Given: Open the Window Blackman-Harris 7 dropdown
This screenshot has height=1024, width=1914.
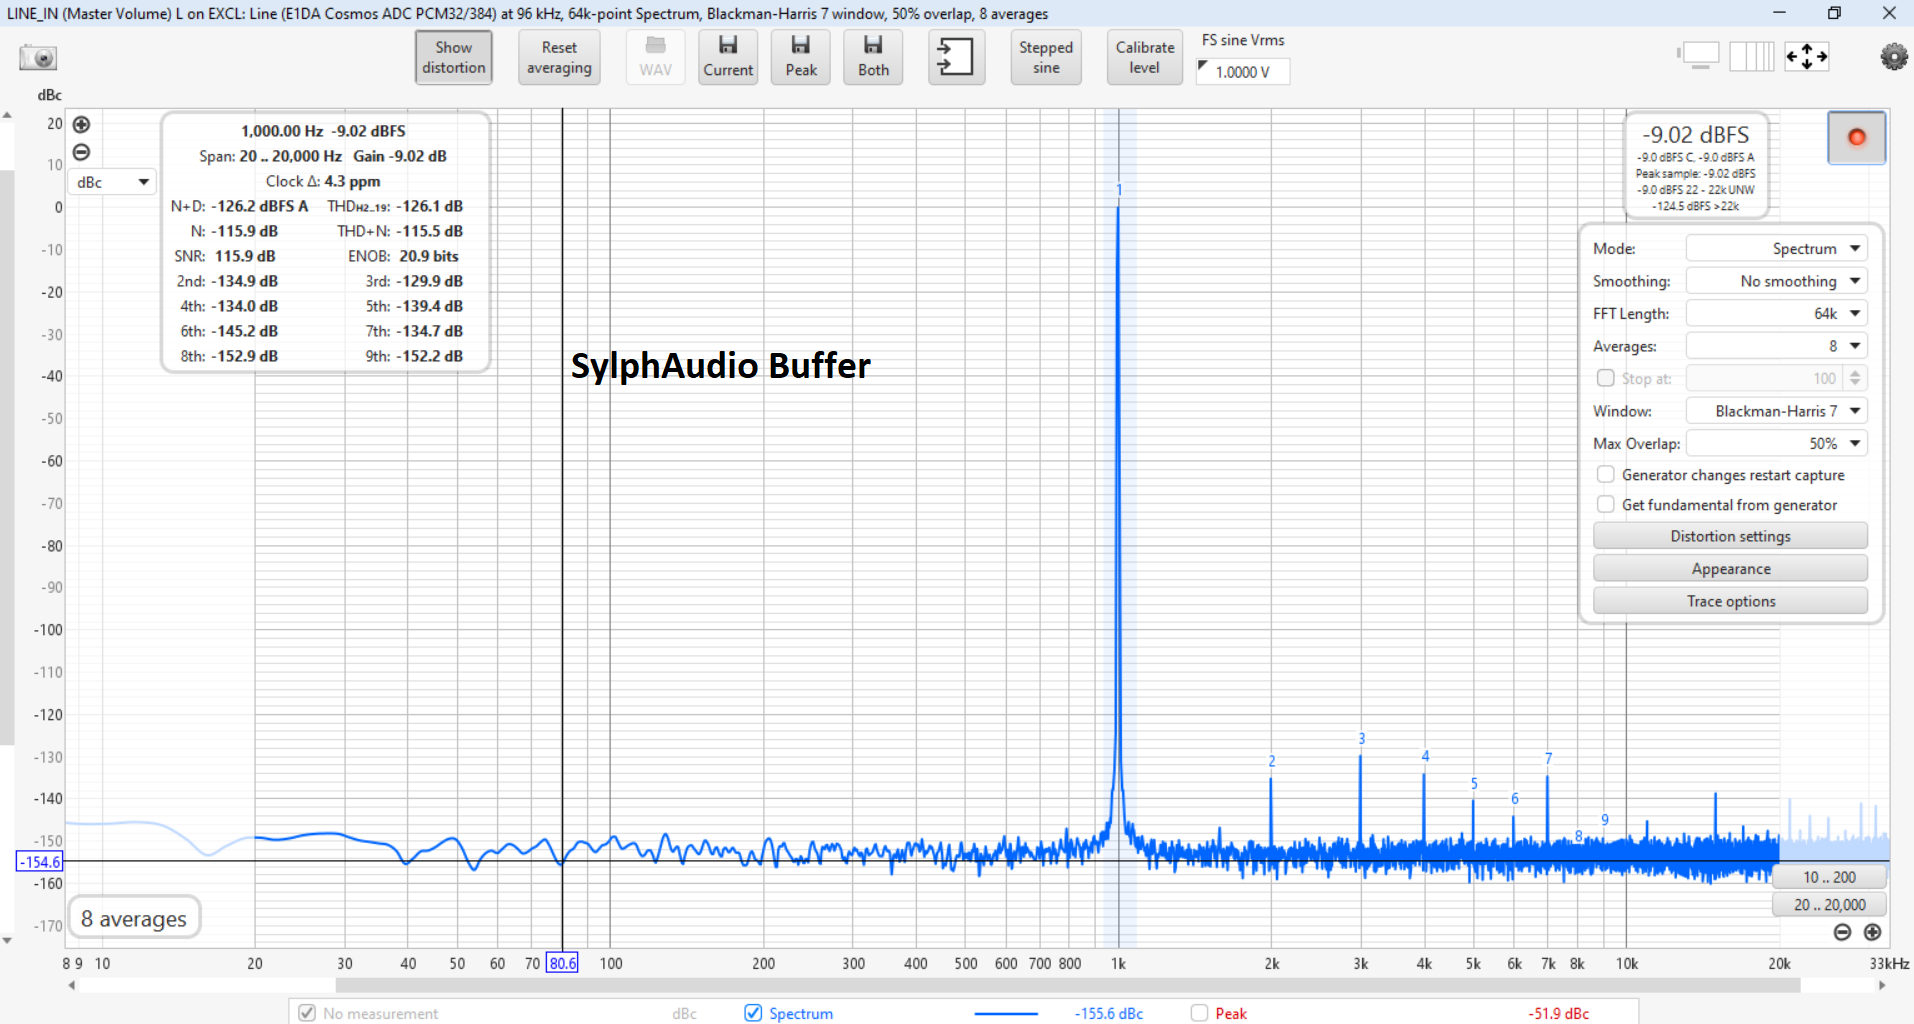Looking at the screenshot, I should (1776, 411).
